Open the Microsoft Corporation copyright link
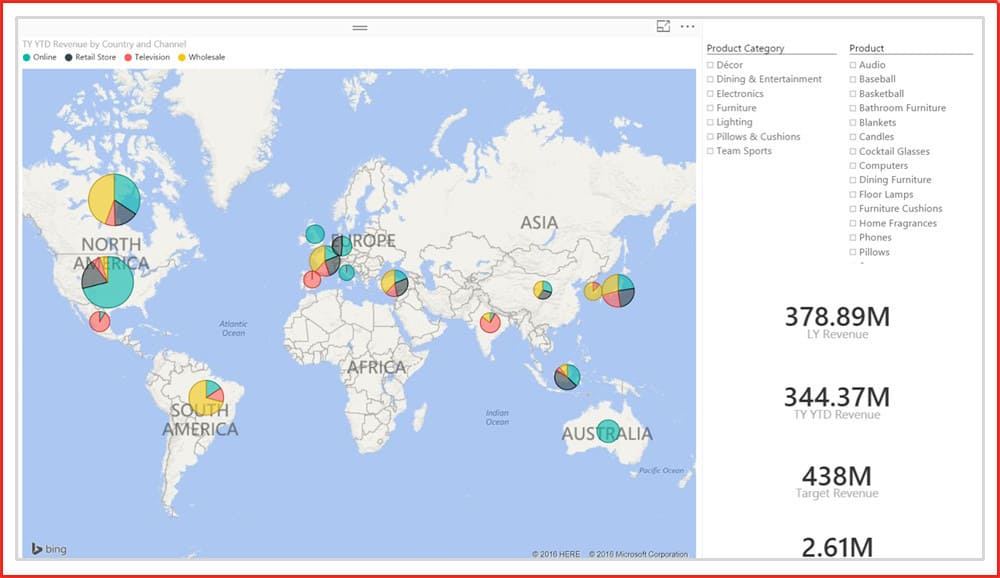The image size is (1000, 578). 639,554
